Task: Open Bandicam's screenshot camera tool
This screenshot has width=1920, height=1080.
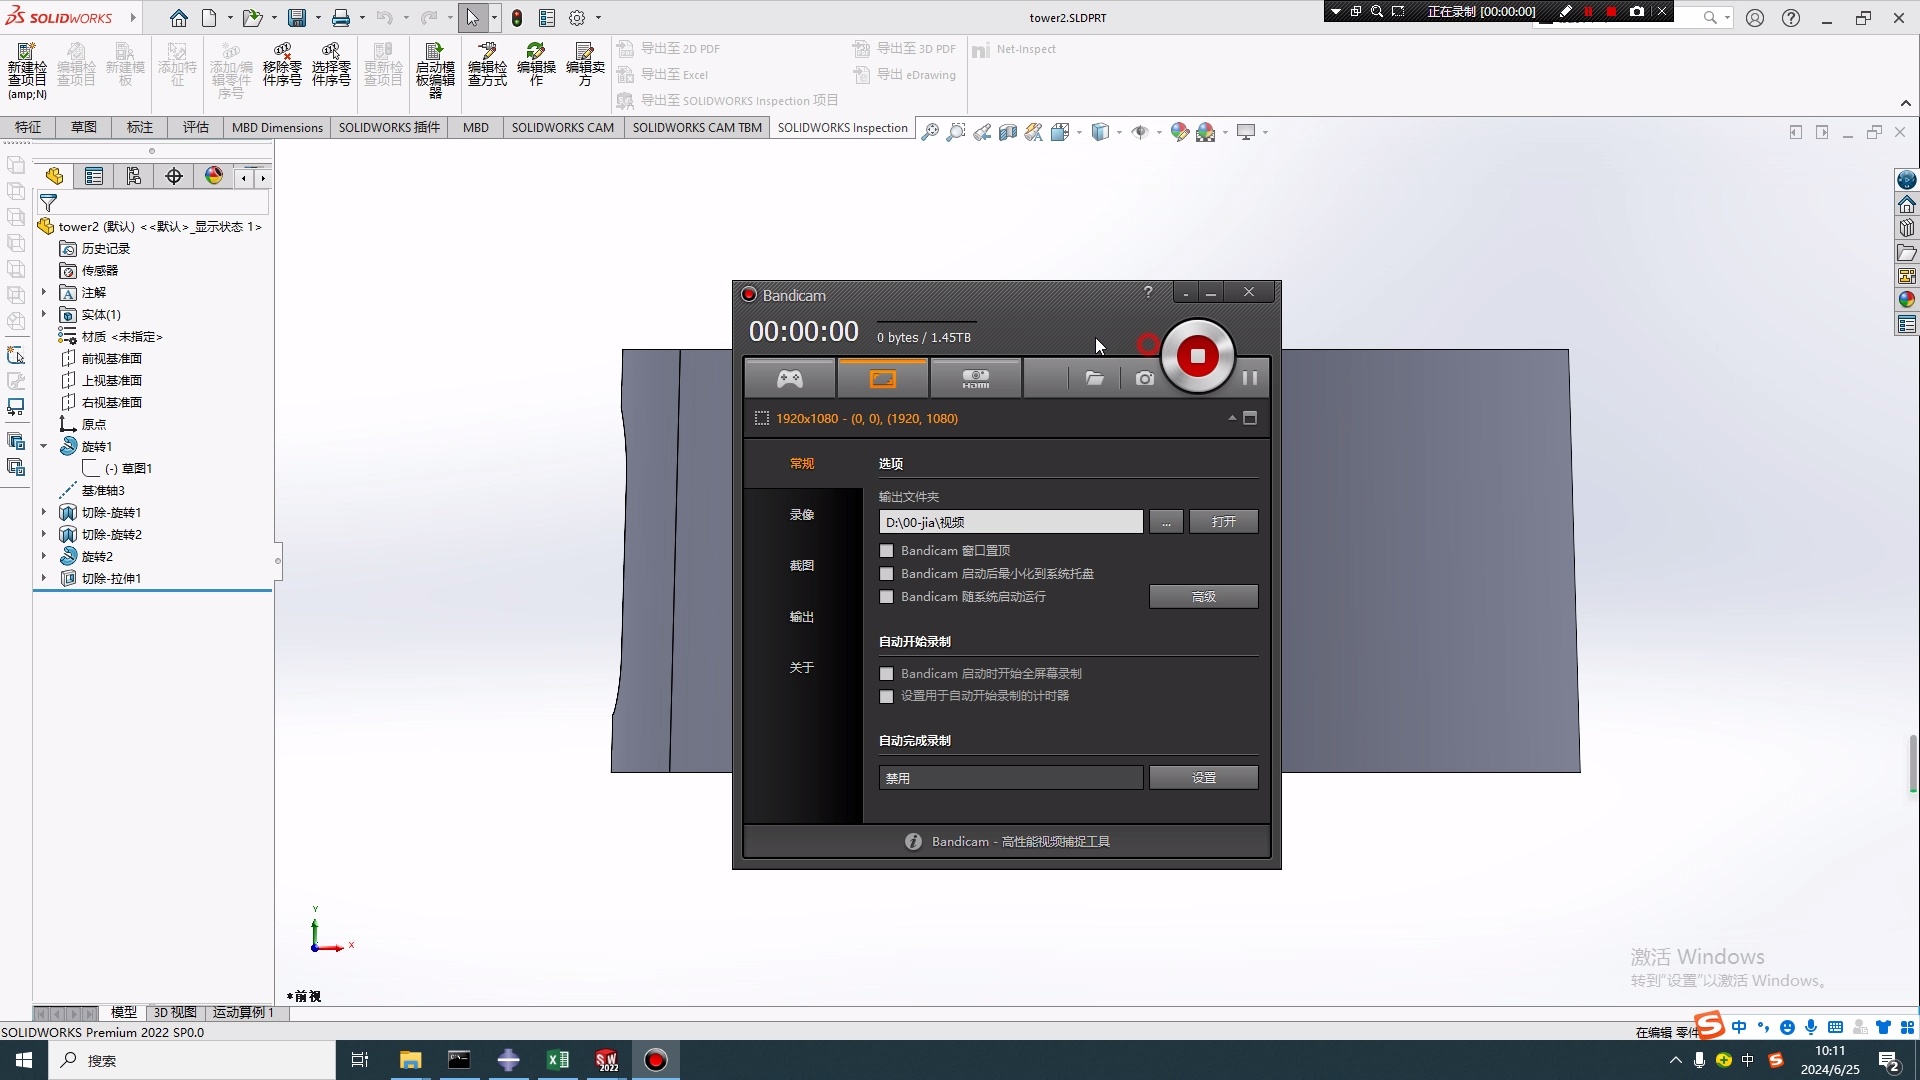Action: tap(1144, 378)
